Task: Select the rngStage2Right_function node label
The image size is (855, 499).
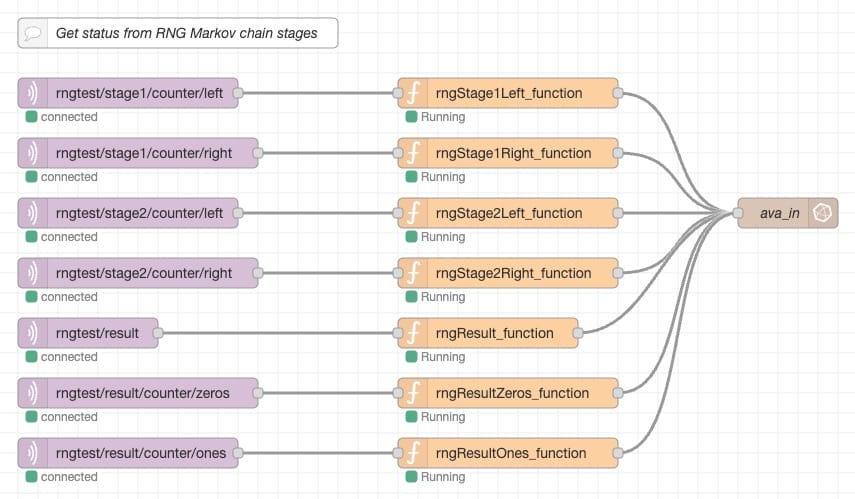Action: [513, 273]
